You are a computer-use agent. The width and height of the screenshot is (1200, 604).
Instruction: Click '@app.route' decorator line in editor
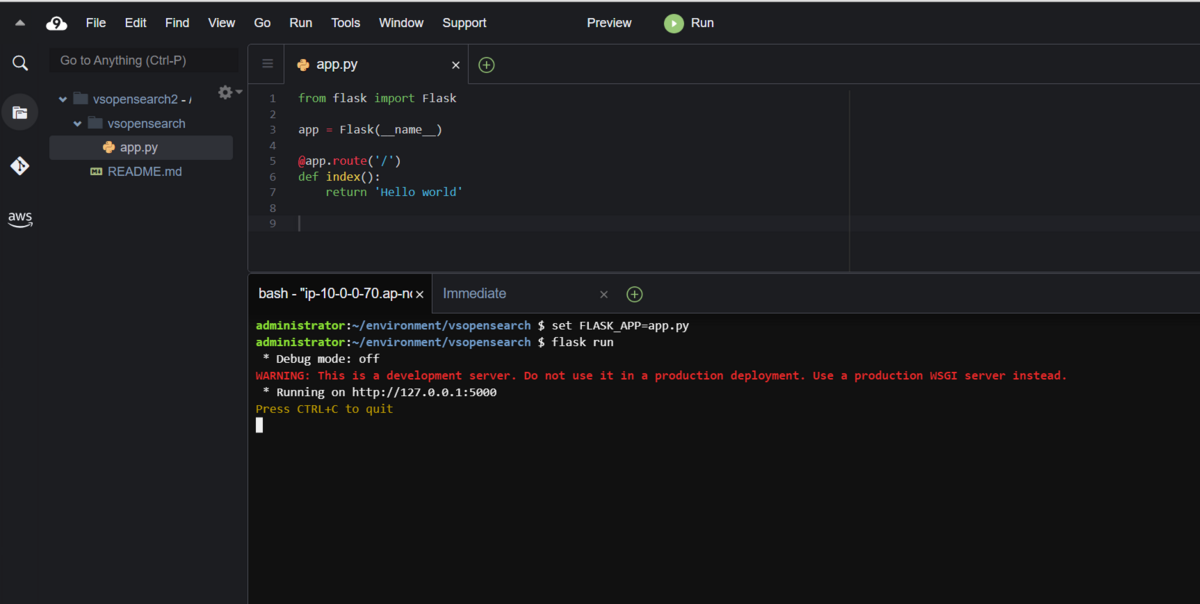(349, 160)
